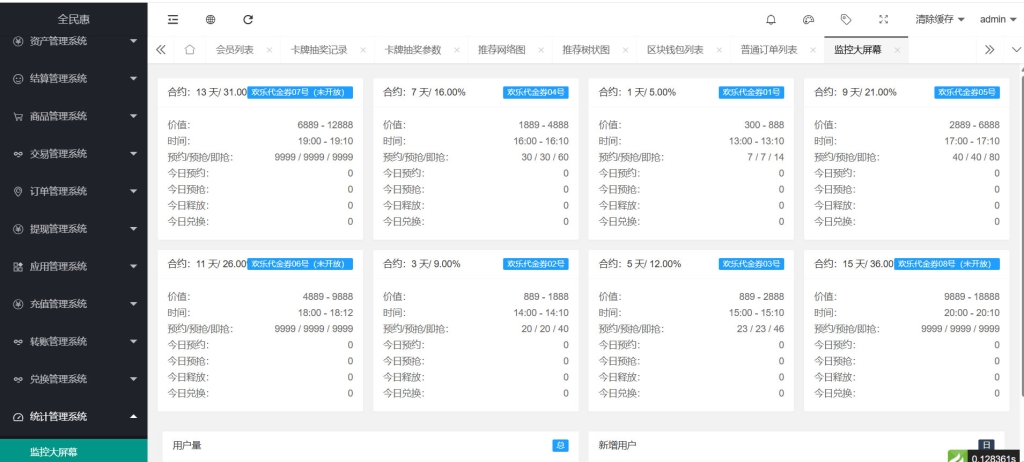Close the 卡牌抽奖记录 tab
This screenshot has width=1024, height=462.
coord(362,50)
